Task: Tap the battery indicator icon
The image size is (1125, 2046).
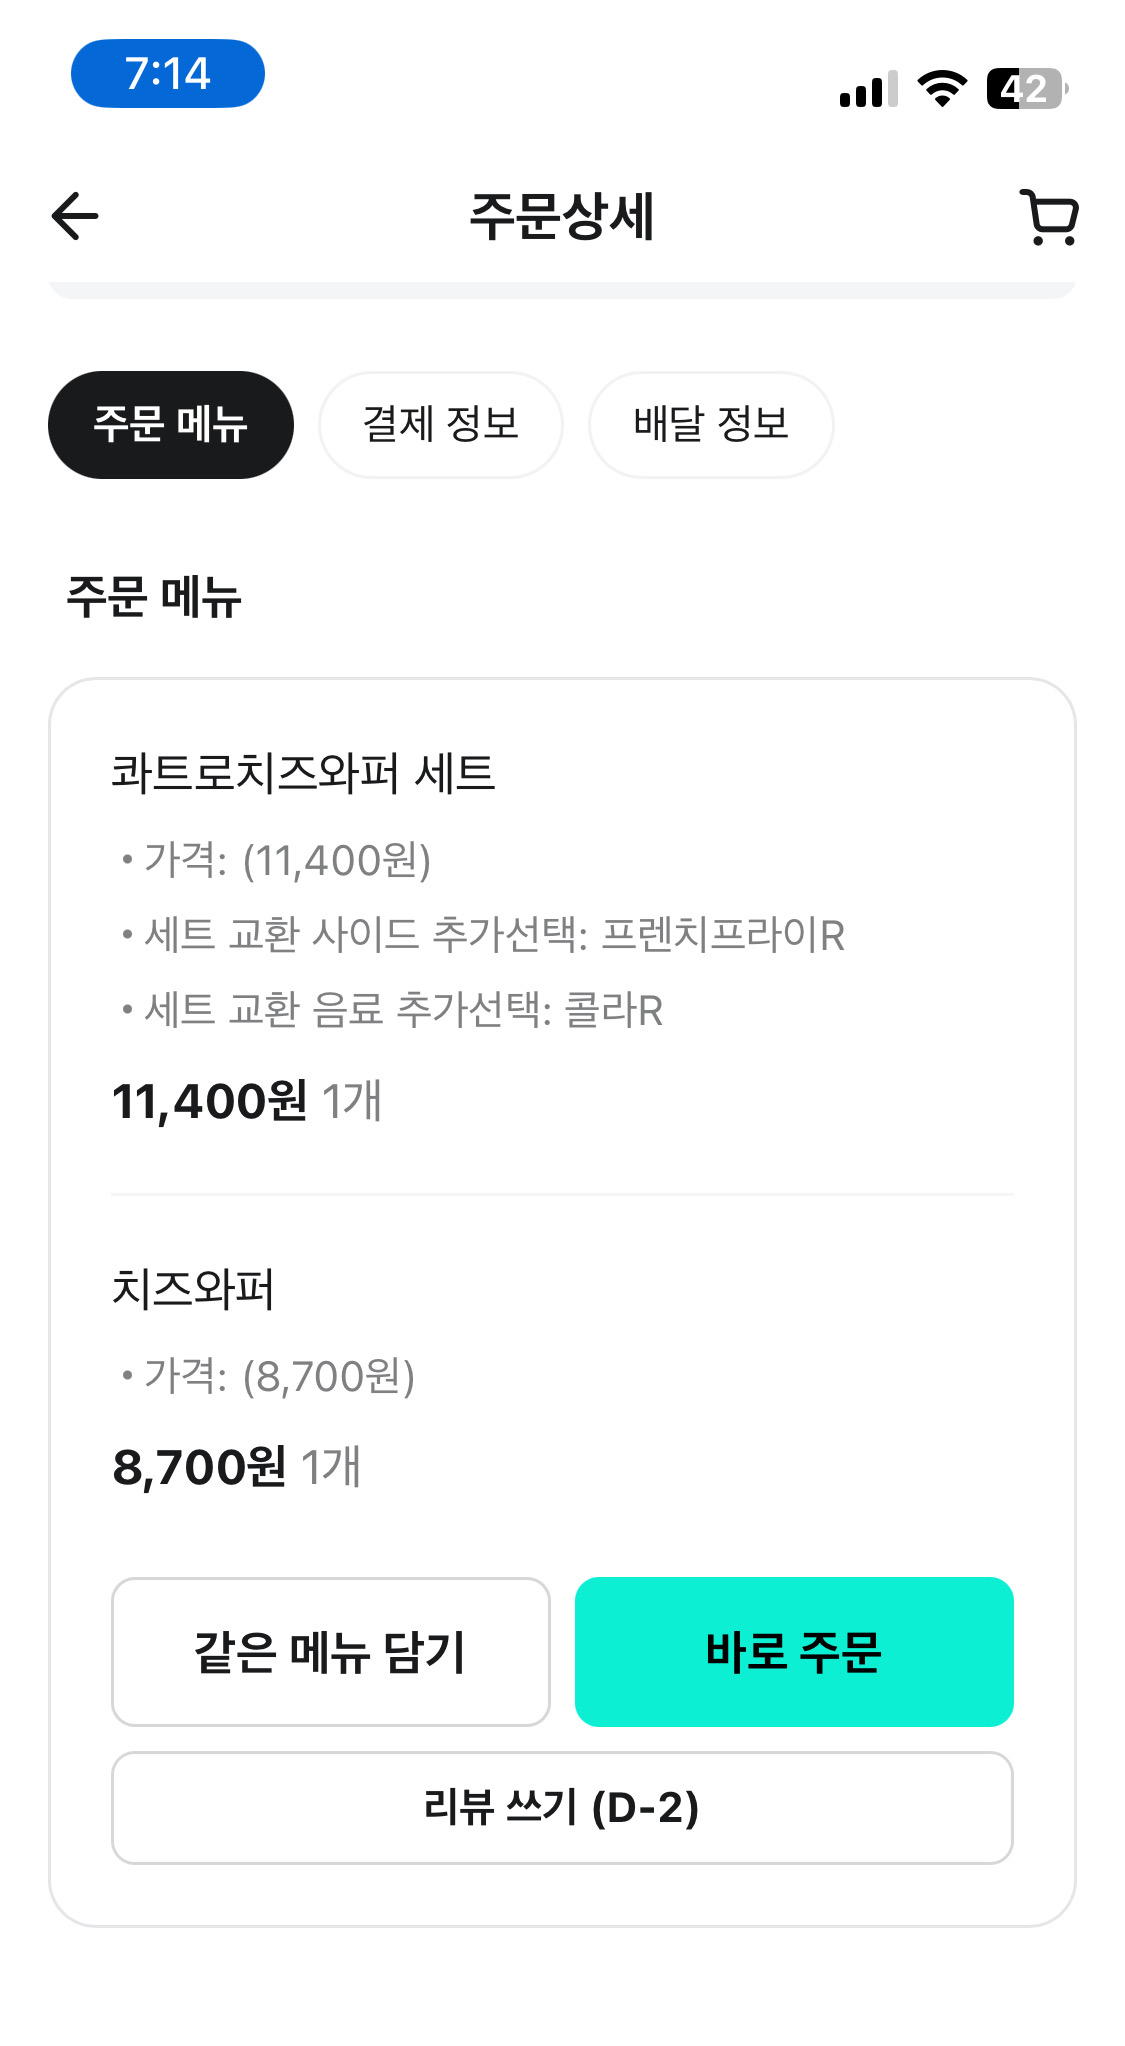Action: pos(1026,89)
